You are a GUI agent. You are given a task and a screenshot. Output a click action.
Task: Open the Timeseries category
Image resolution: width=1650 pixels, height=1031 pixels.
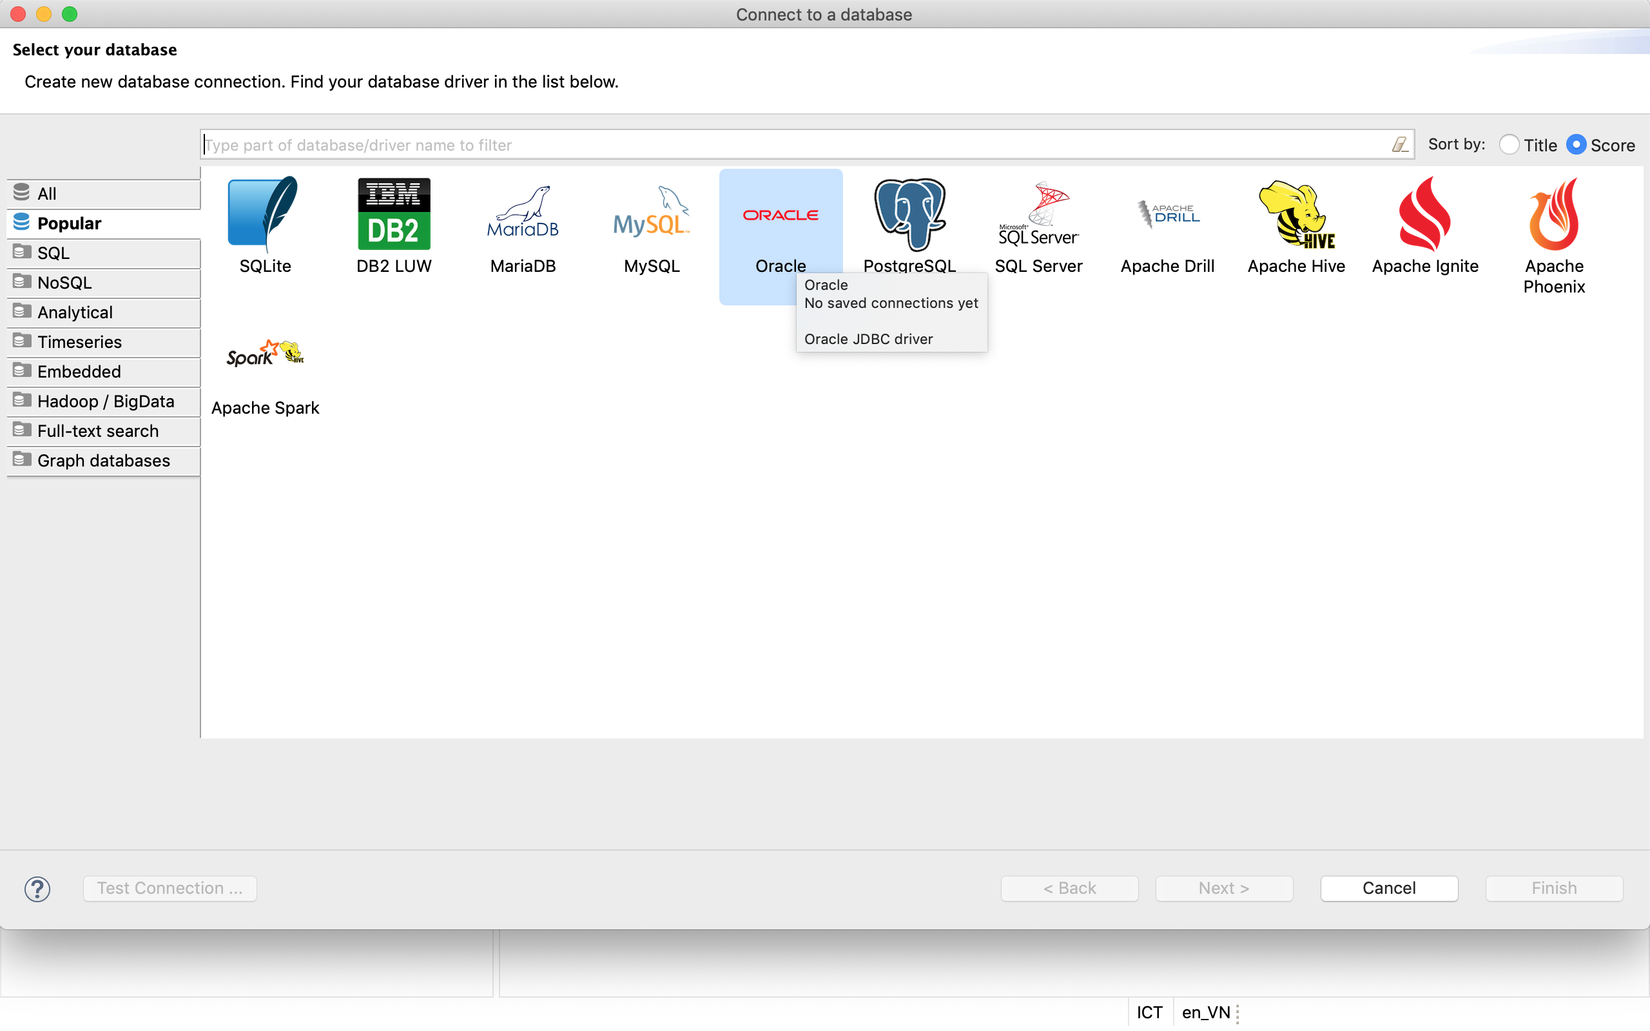click(x=104, y=342)
